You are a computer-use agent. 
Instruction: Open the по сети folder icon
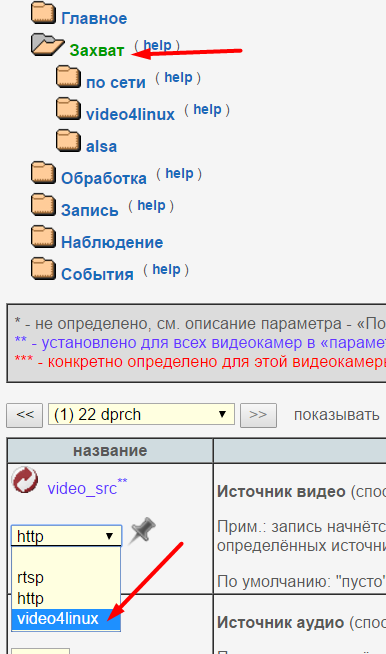point(68,77)
